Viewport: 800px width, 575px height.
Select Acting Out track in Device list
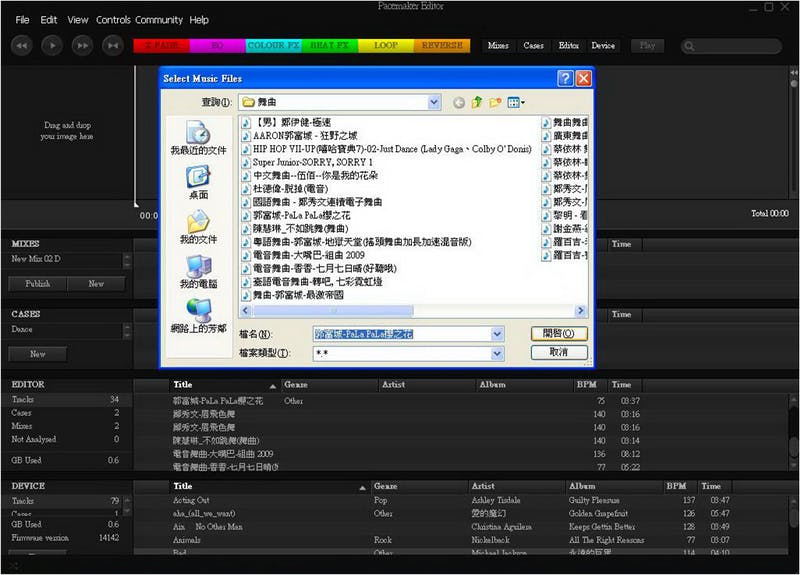191,501
